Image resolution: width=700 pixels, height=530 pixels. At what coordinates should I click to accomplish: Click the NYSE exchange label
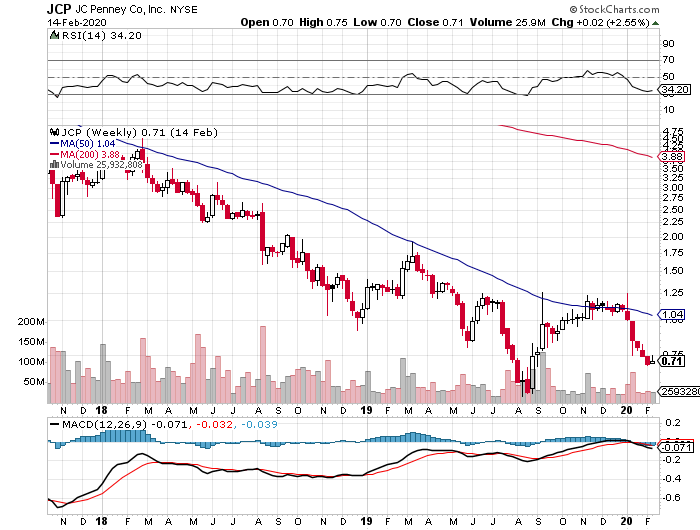183,9
